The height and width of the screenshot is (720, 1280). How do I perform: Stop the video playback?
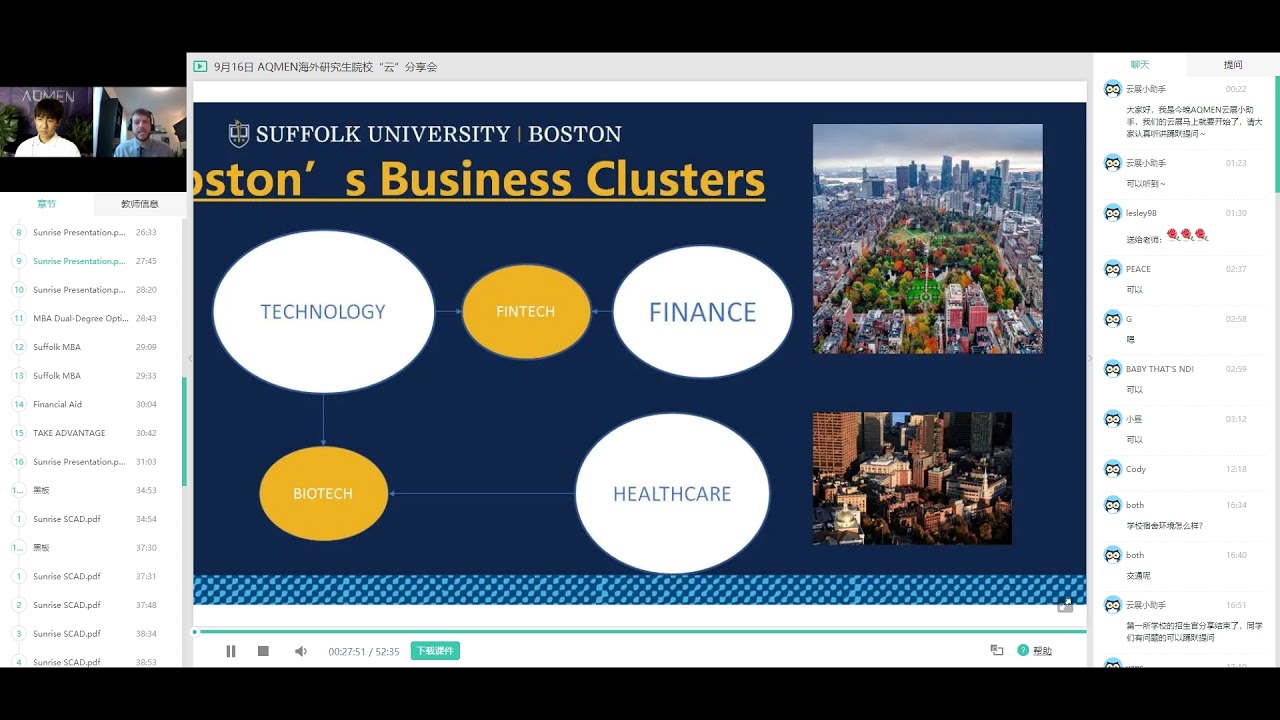click(x=263, y=651)
